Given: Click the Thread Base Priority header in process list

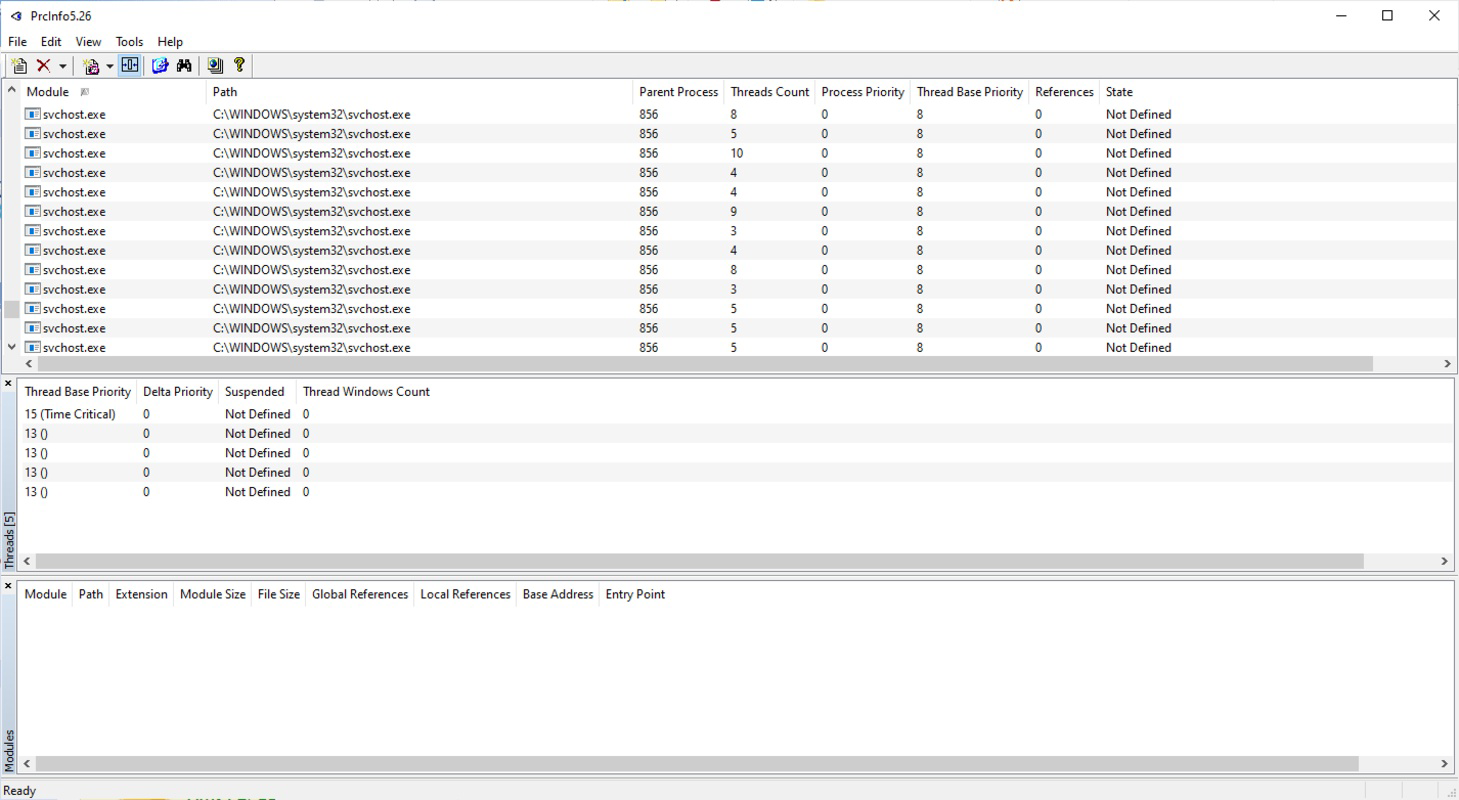Looking at the screenshot, I should [969, 92].
